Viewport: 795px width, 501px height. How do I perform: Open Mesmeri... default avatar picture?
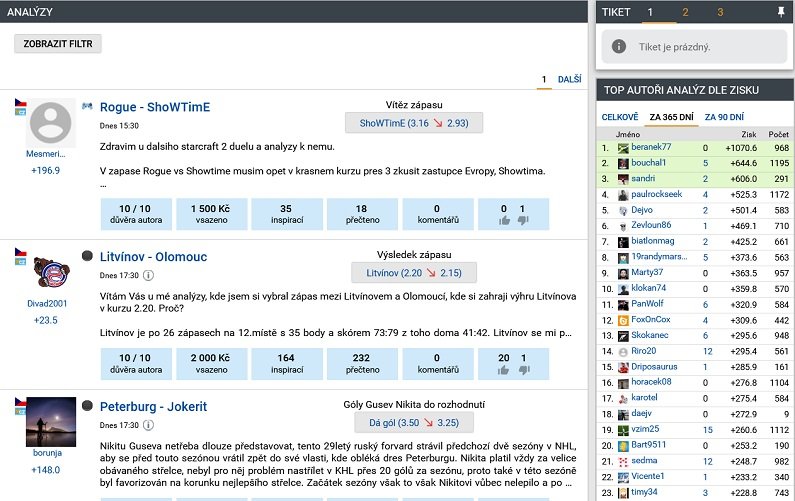(50, 123)
